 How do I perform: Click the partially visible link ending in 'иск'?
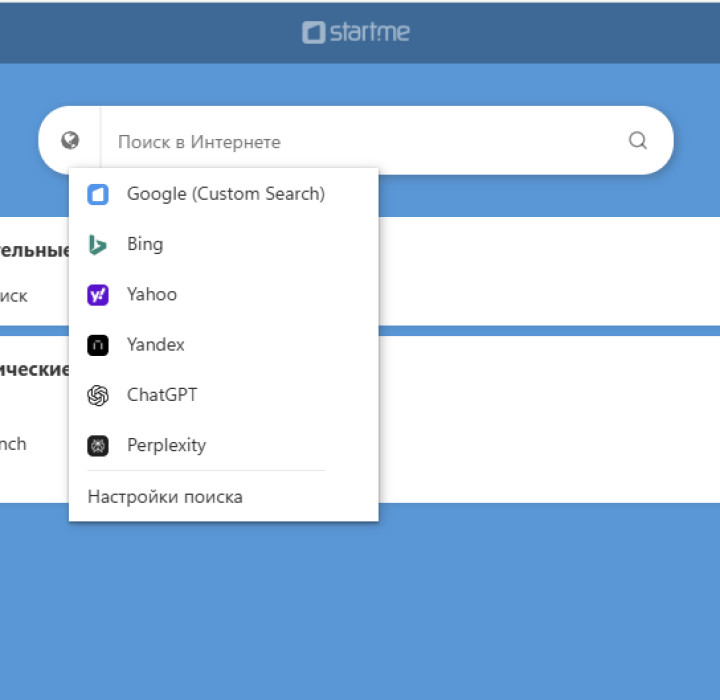pos(14,296)
